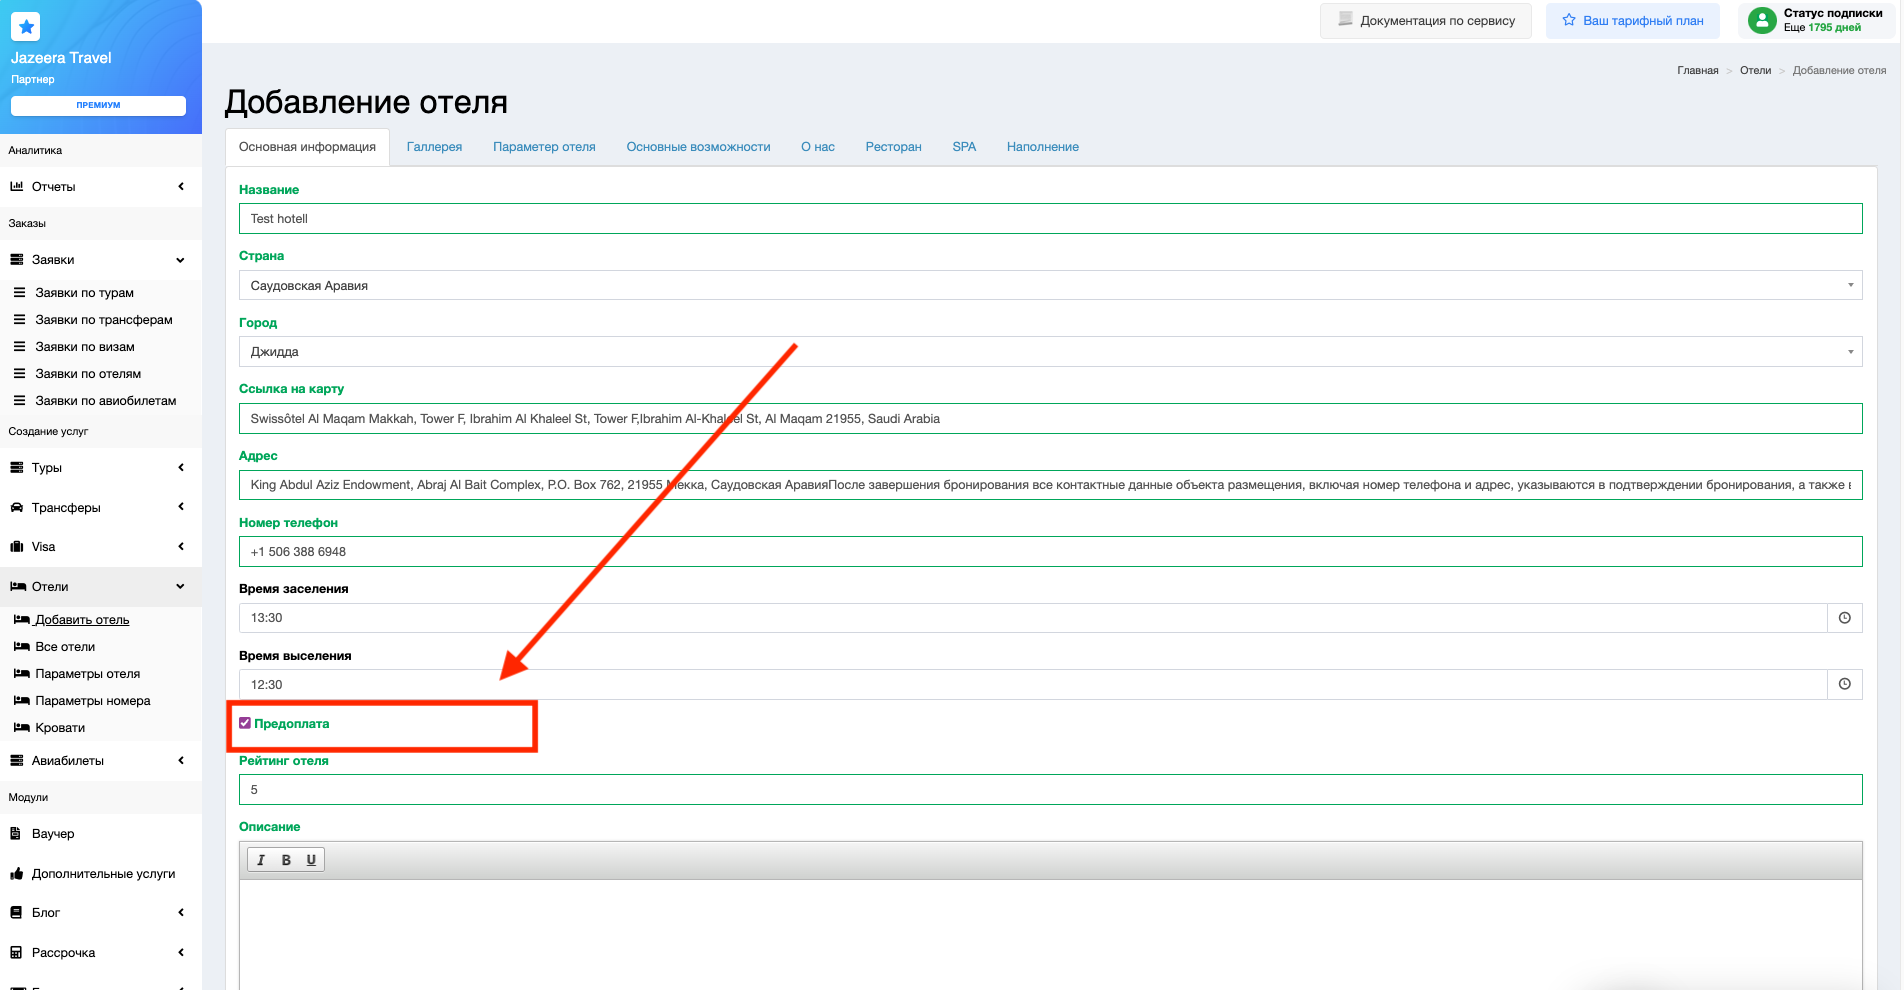Click the clock icon beside check-in time

(1844, 618)
